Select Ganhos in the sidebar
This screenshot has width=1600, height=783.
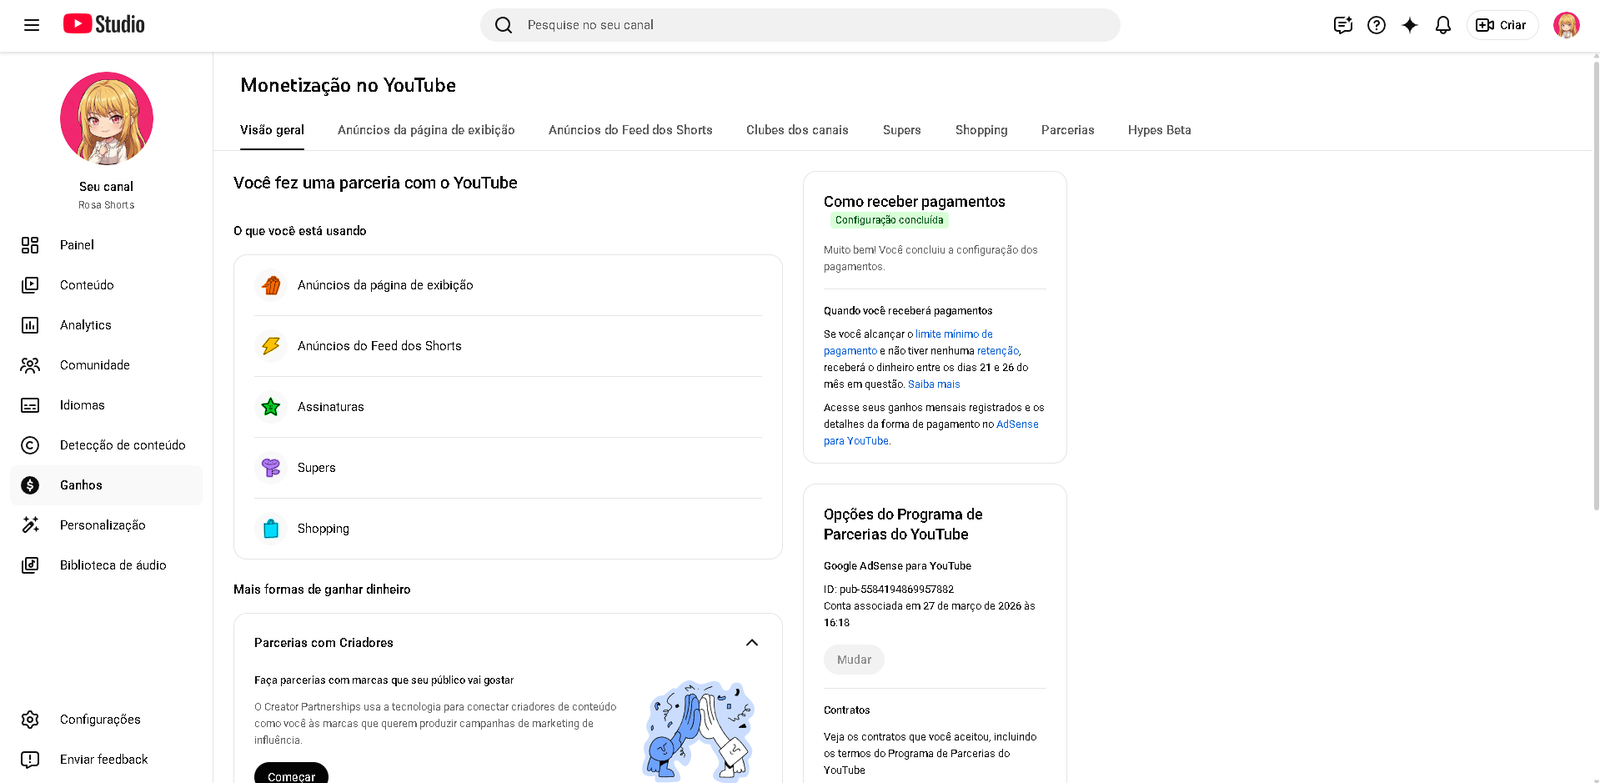(x=81, y=485)
